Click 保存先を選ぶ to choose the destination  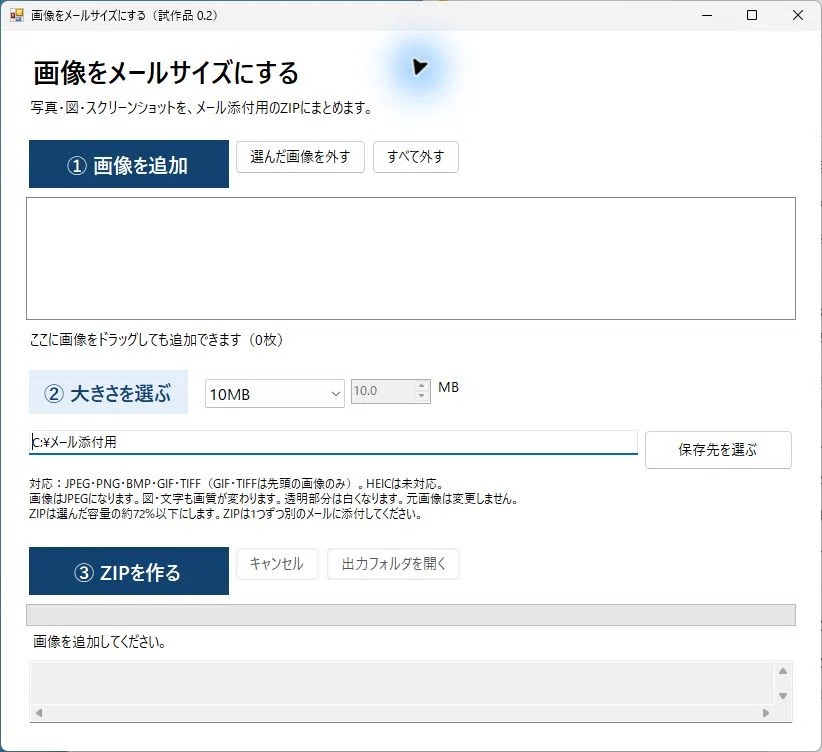tap(718, 450)
